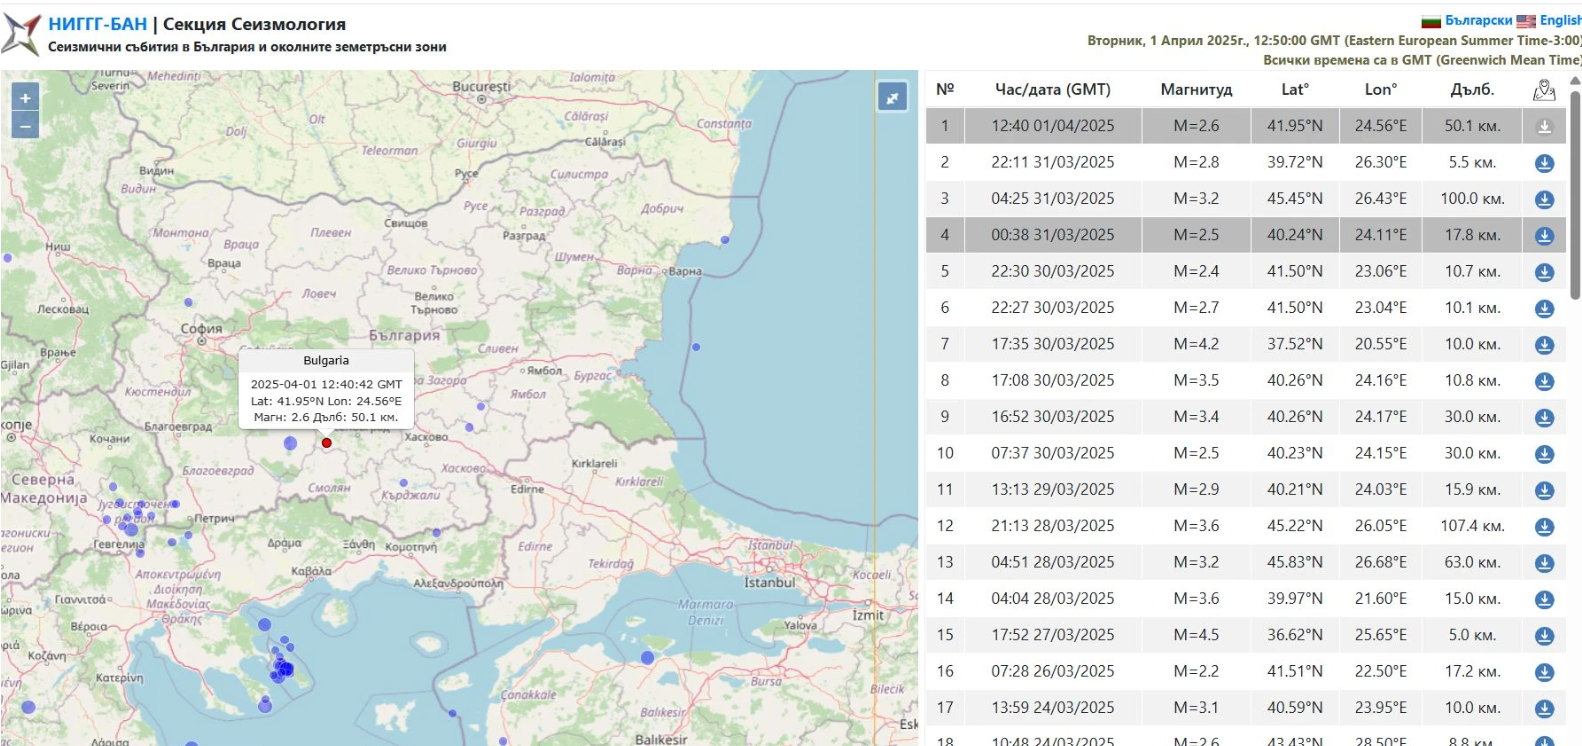This screenshot has height=746, width=1582.
Task: Download data for the M=4.2 earthquake
Action: (1544, 345)
